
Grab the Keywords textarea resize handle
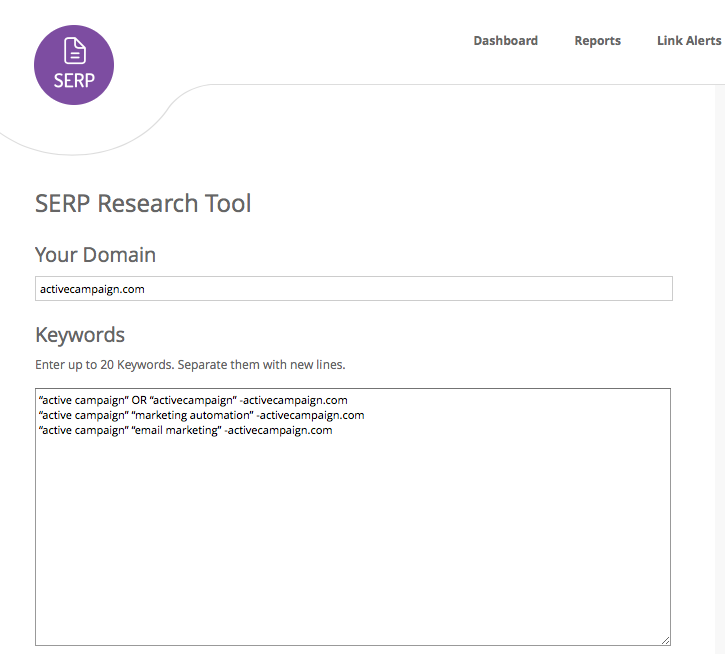pyautogui.click(x=665, y=640)
